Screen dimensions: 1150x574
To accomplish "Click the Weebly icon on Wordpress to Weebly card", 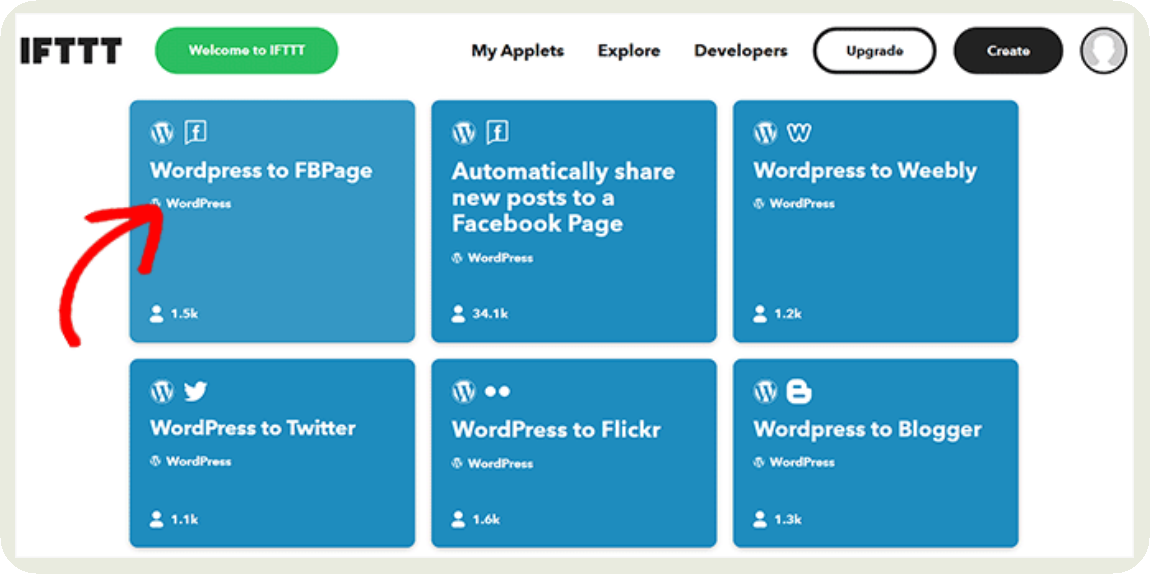I will [x=799, y=133].
